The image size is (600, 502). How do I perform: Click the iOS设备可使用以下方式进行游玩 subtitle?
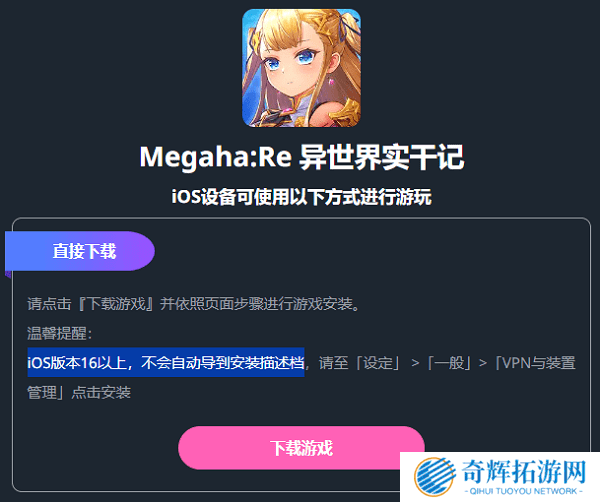[x=301, y=197]
